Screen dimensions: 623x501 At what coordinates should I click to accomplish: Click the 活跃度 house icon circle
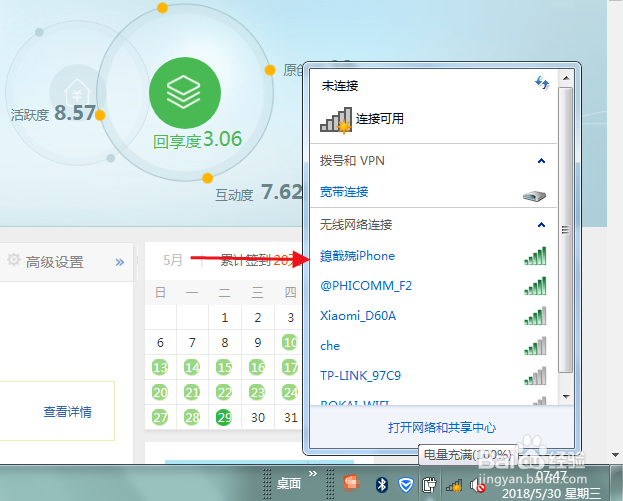[78, 93]
